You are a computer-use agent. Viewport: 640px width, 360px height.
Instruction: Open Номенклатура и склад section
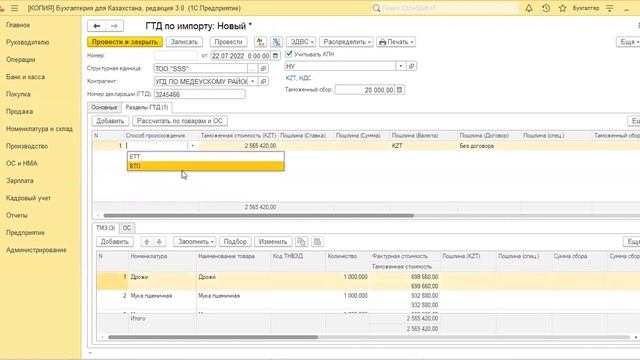(39, 129)
